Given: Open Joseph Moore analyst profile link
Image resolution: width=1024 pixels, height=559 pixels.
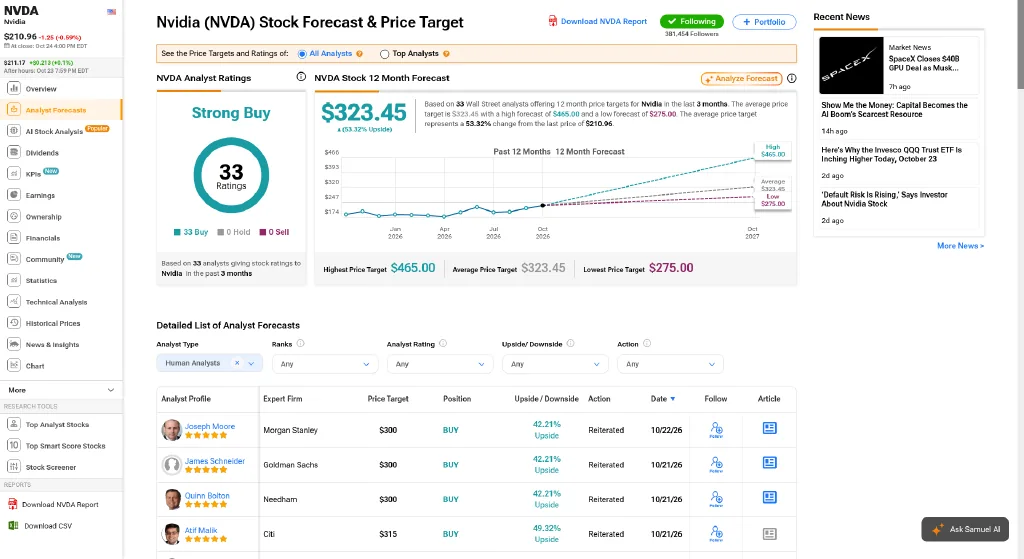Looking at the screenshot, I should pyautogui.click(x=210, y=426).
